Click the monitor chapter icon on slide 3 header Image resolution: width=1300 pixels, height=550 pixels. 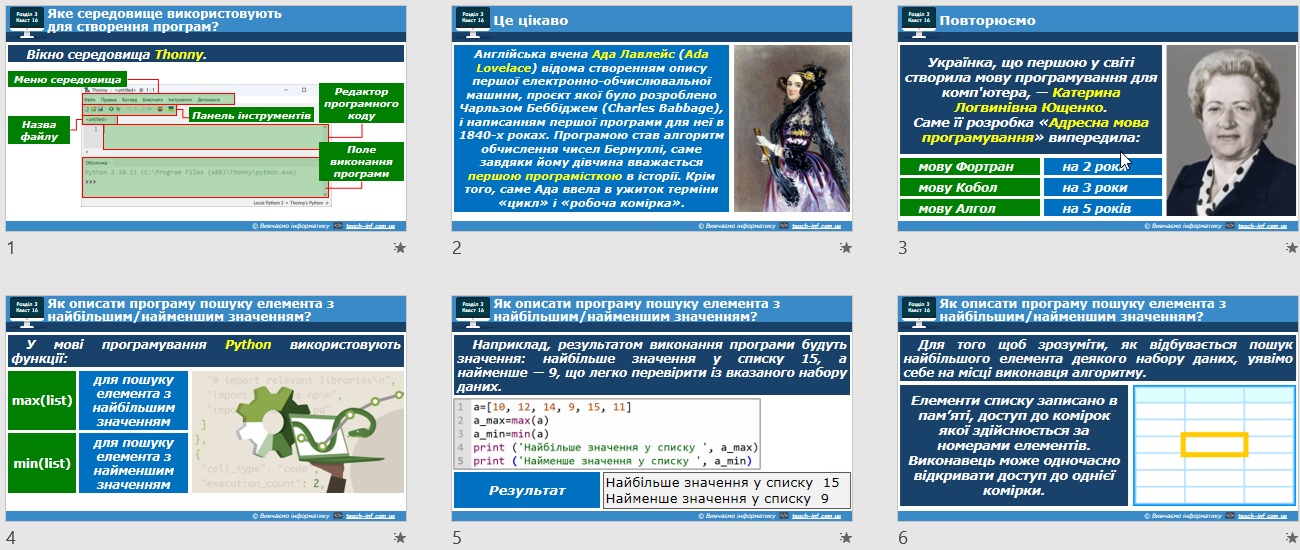pyautogui.click(x=917, y=20)
